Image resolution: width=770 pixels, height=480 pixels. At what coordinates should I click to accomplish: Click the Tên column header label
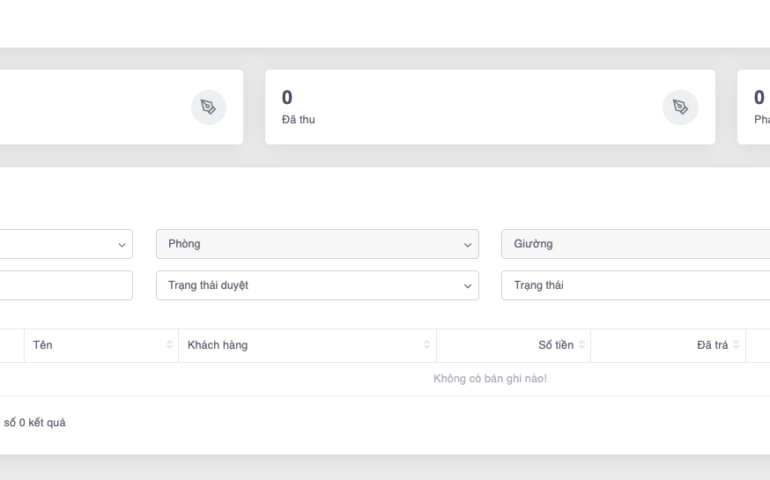[x=43, y=345]
